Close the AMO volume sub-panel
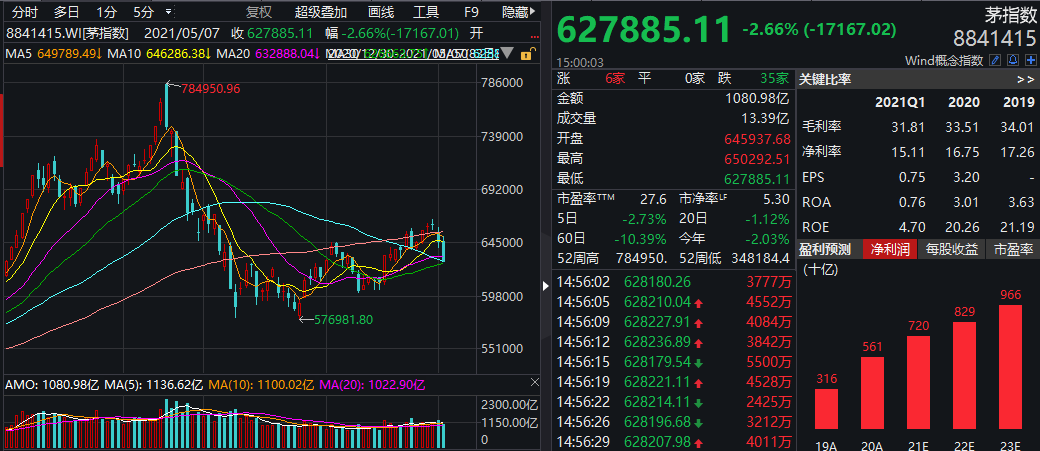The image size is (1040, 451). 535,383
